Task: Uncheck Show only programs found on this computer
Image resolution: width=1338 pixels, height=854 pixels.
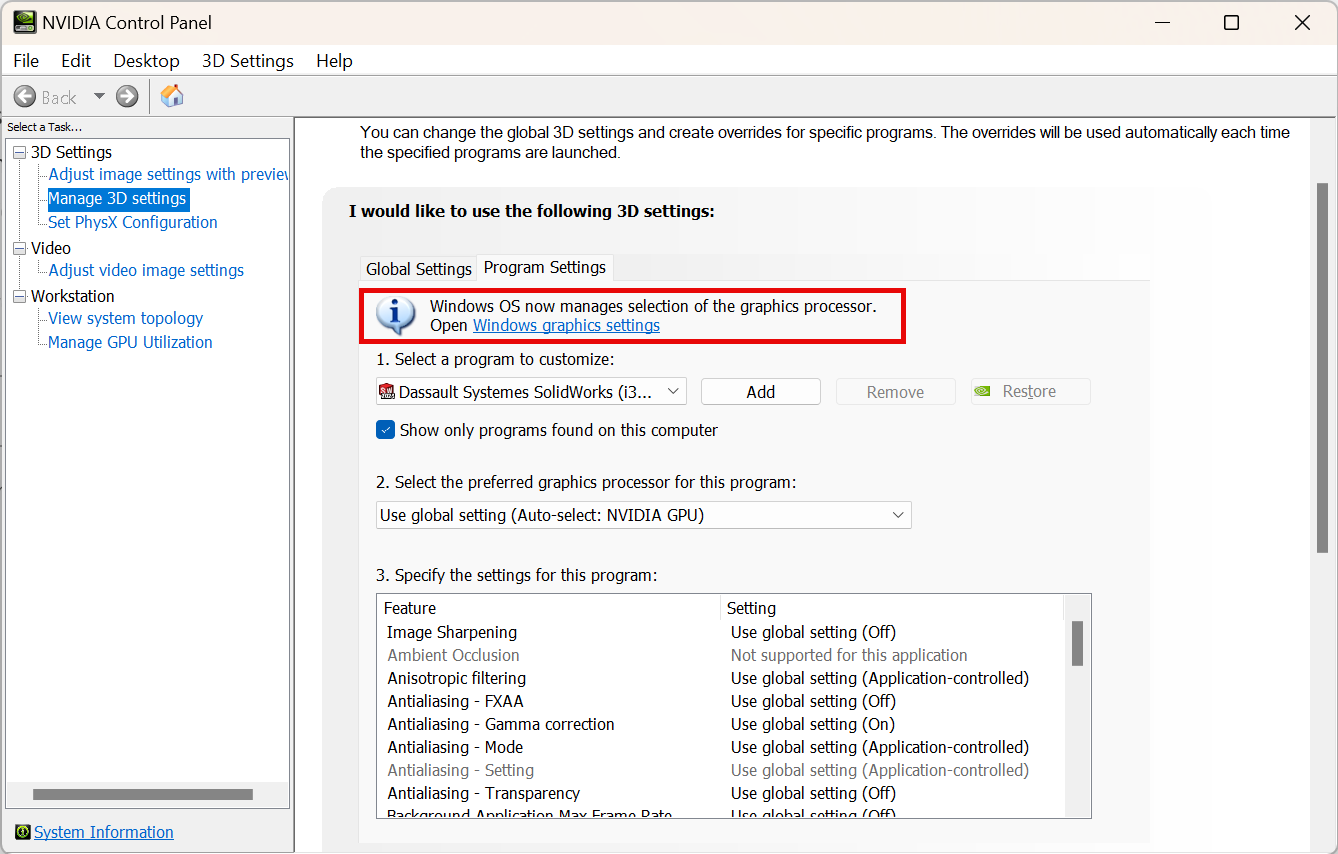Action: 385,429
